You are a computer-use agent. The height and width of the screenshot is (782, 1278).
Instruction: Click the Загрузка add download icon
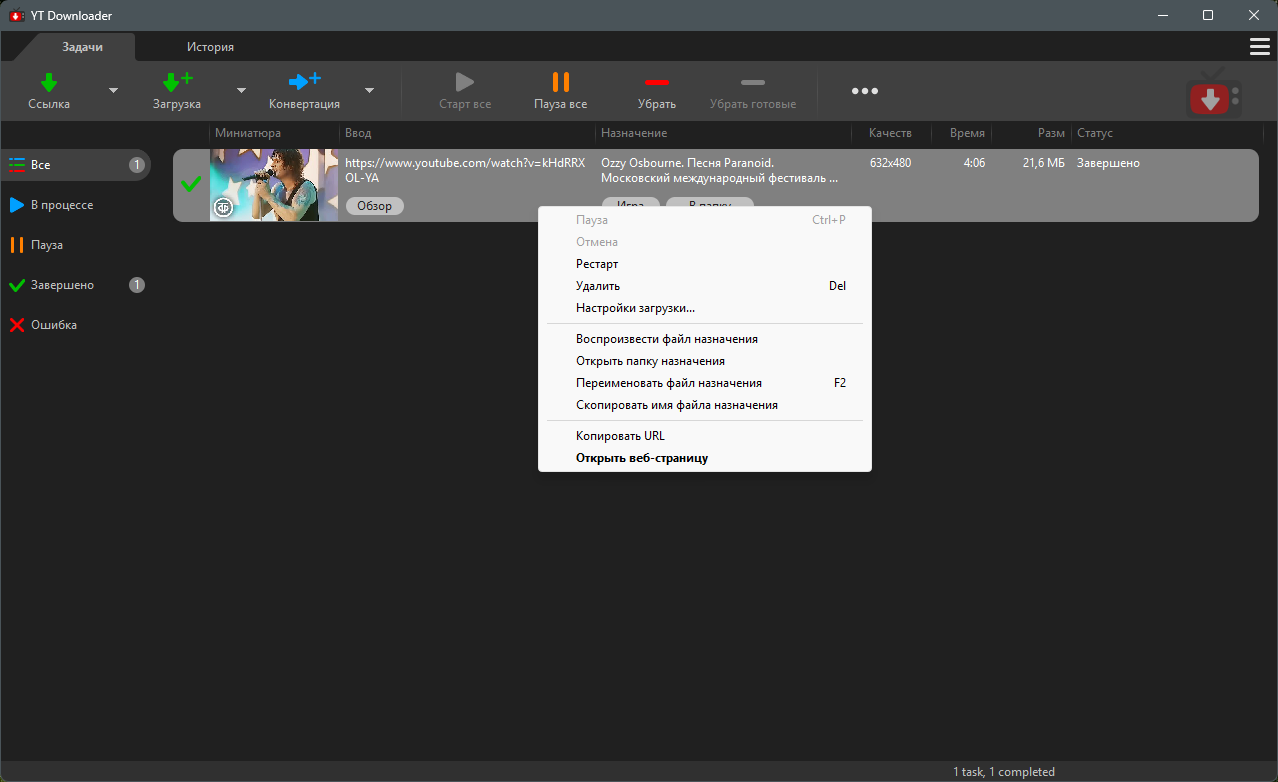tap(177, 82)
